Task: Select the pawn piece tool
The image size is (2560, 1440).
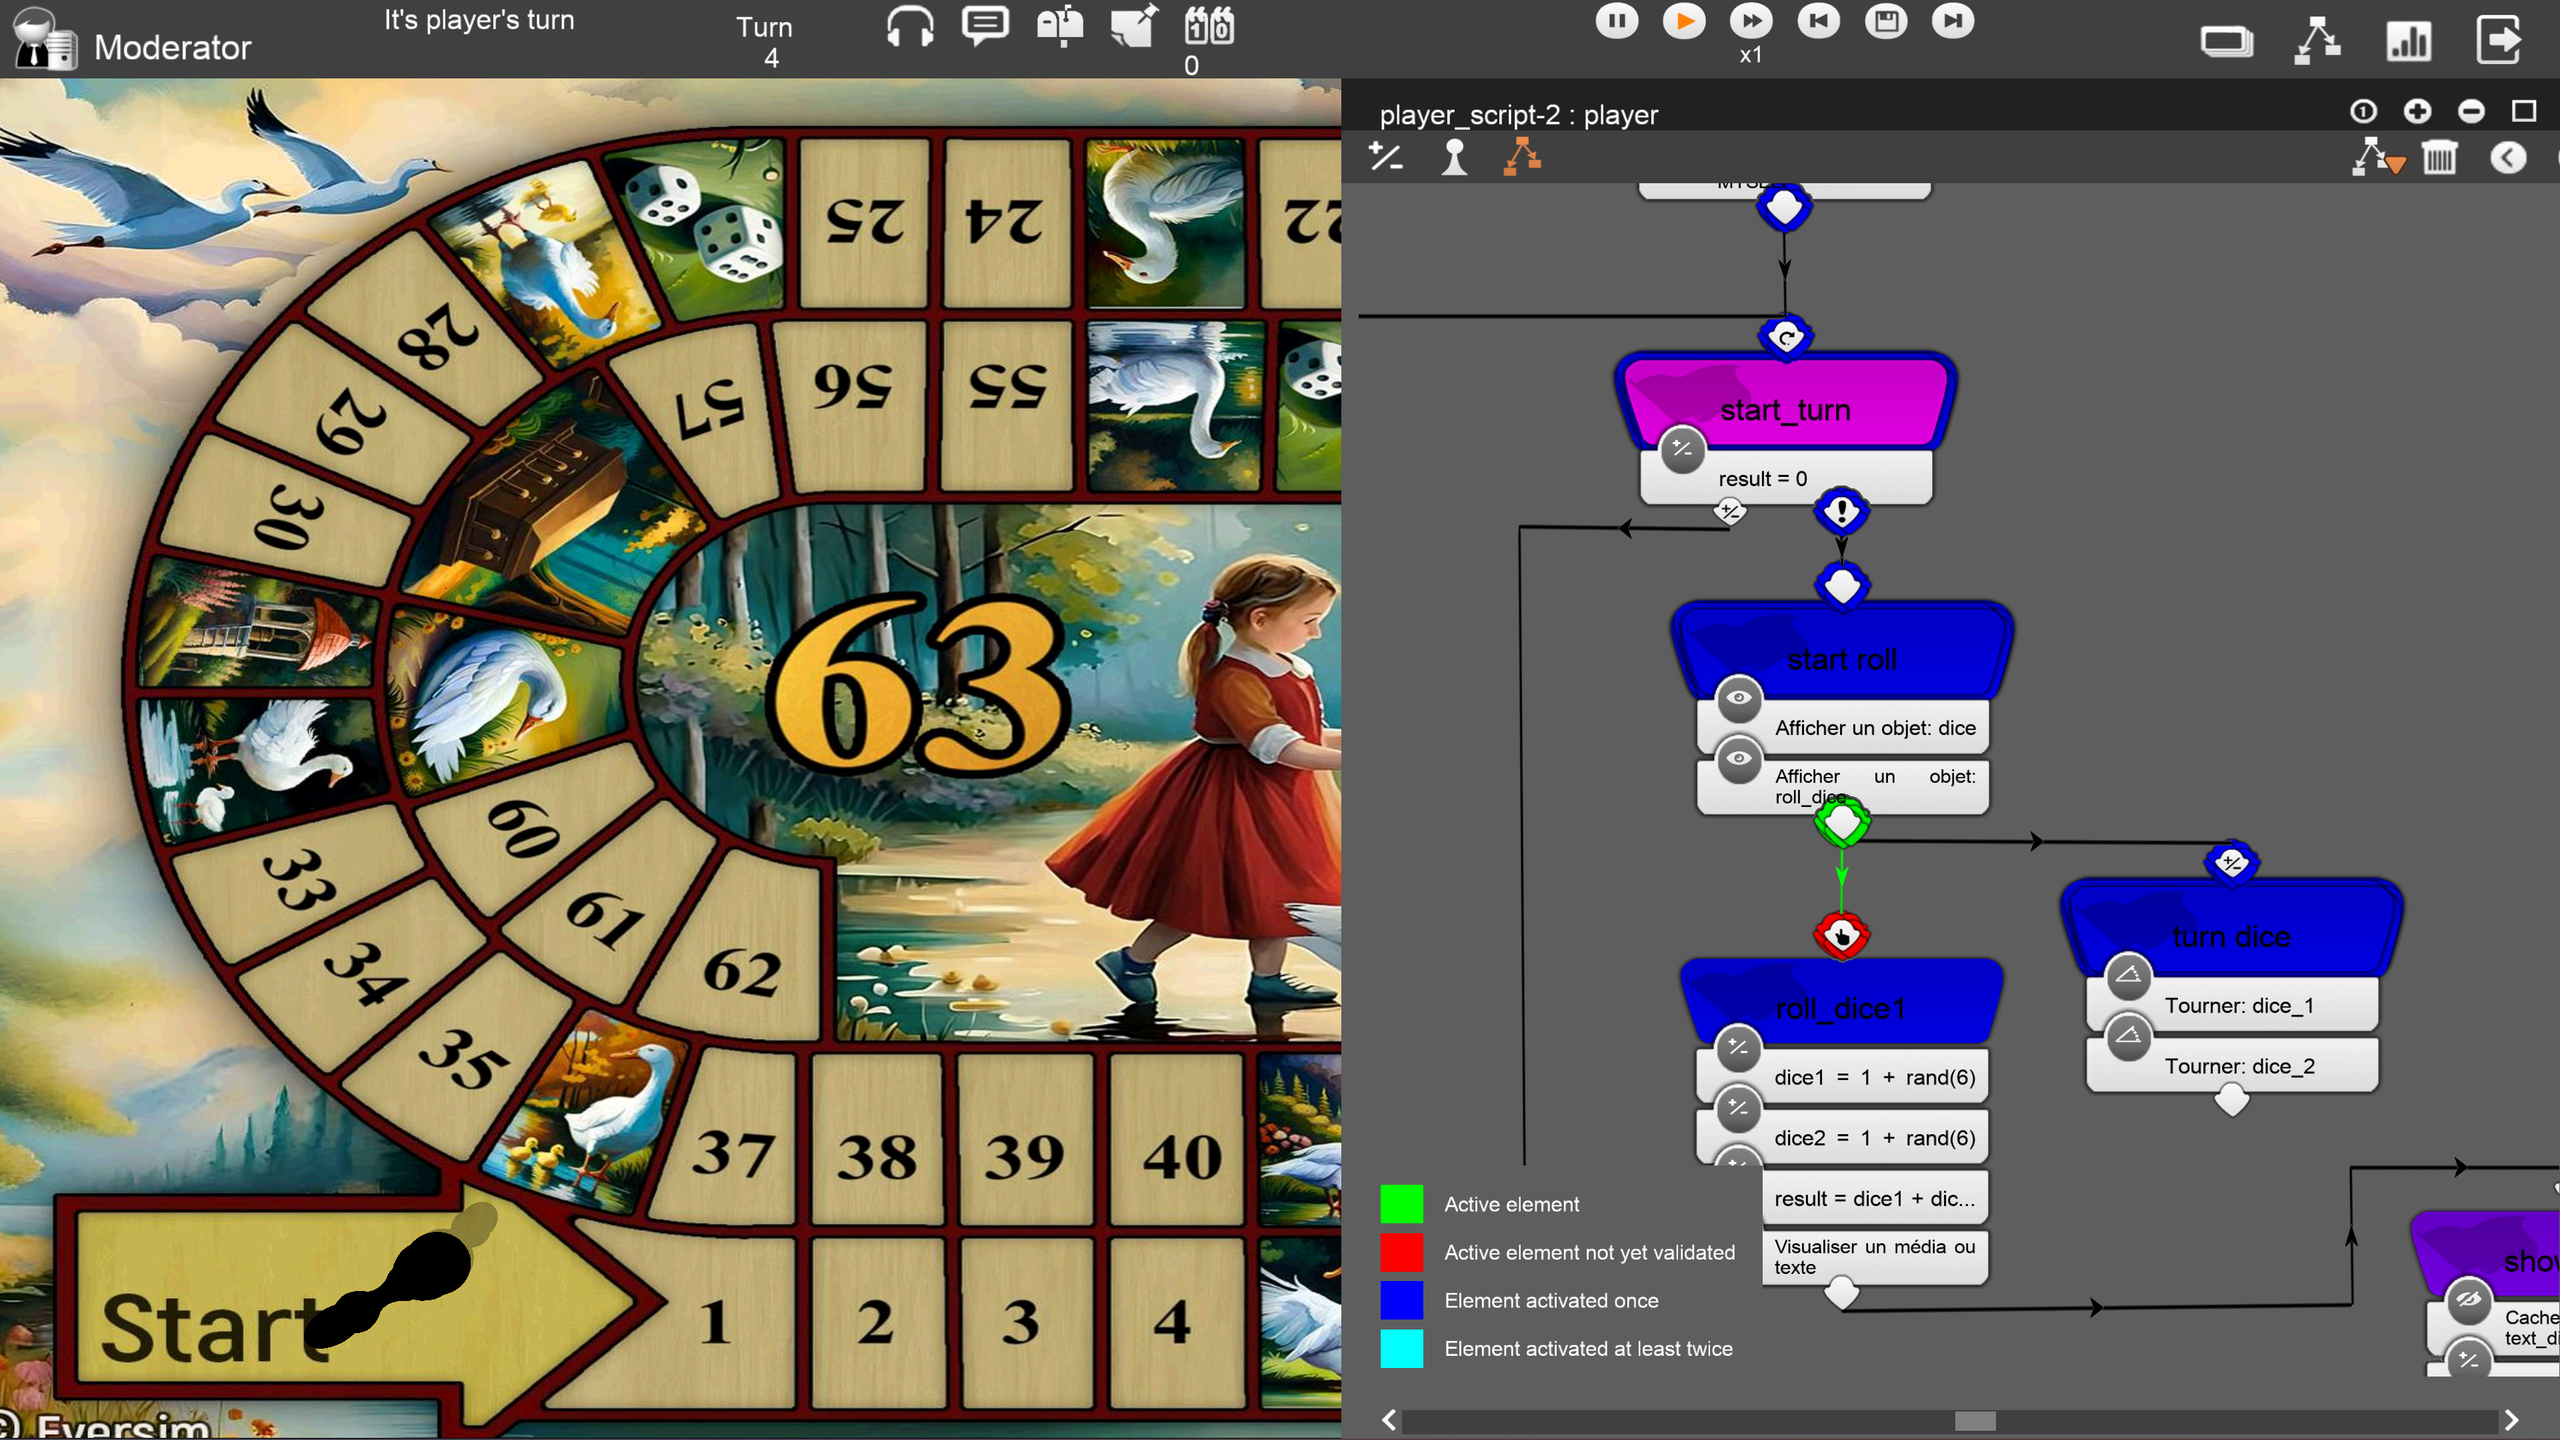Action: [1454, 157]
